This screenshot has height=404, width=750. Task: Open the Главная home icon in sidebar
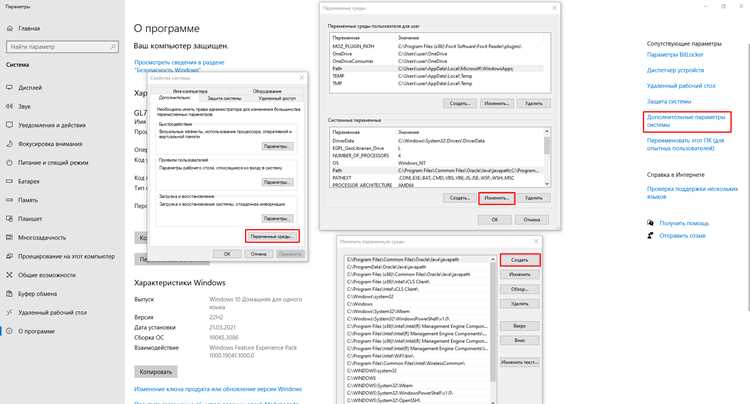[10, 28]
